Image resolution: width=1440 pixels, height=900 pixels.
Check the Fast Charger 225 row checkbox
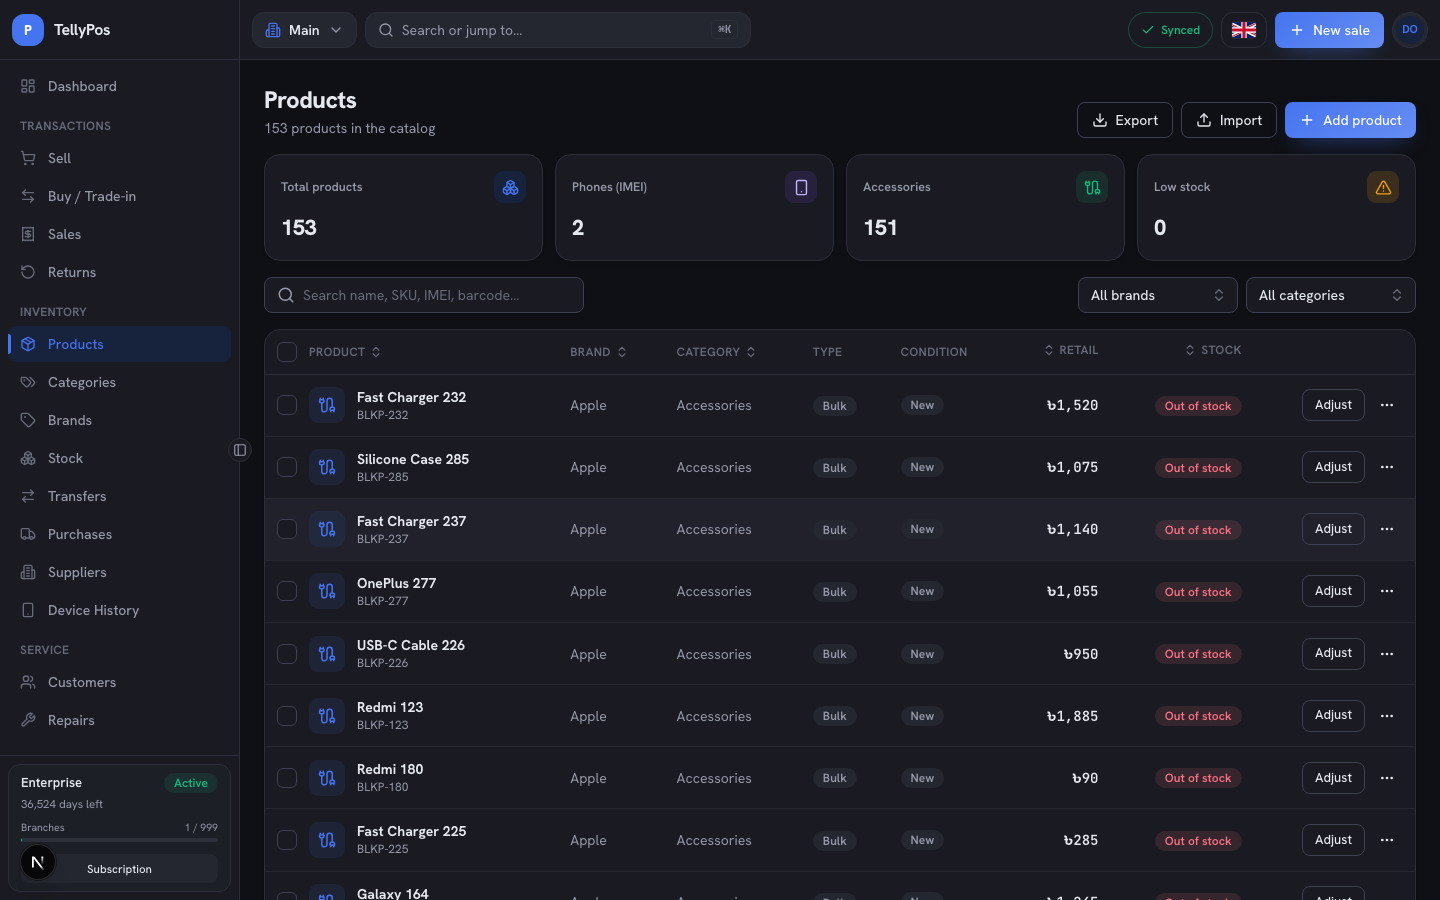(x=287, y=840)
